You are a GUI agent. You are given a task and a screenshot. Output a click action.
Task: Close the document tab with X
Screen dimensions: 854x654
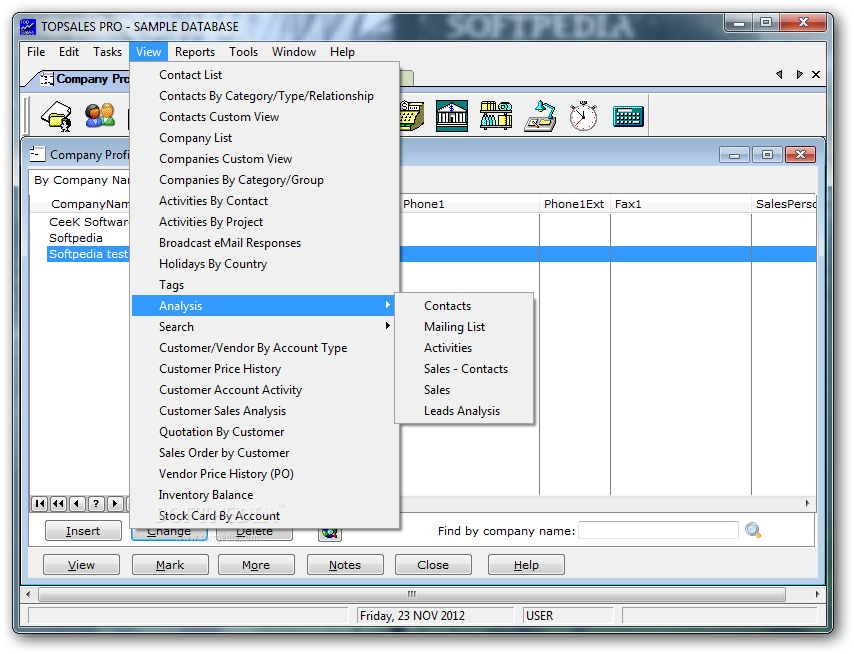pyautogui.click(x=816, y=75)
